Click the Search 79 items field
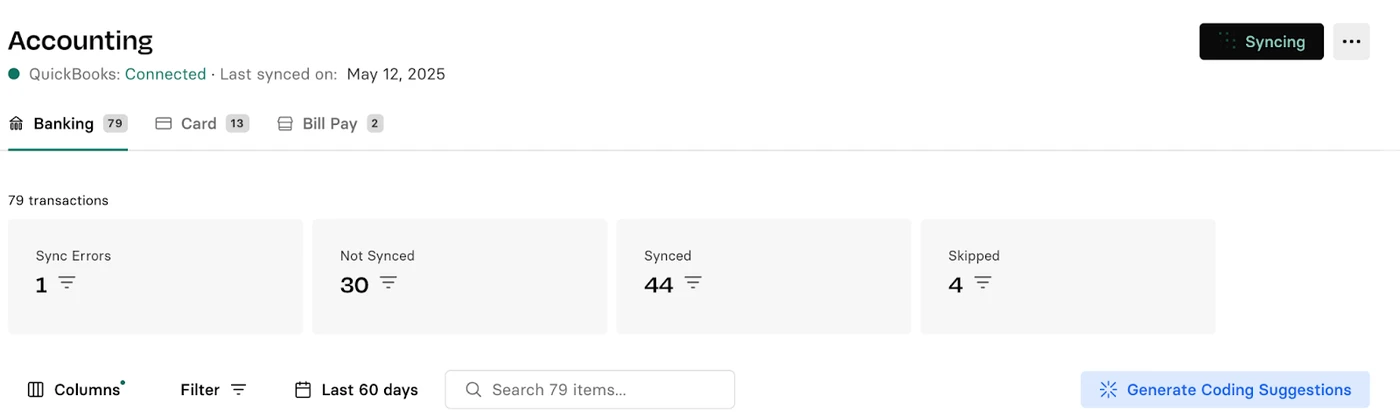This screenshot has width=1400, height=417. (590, 390)
